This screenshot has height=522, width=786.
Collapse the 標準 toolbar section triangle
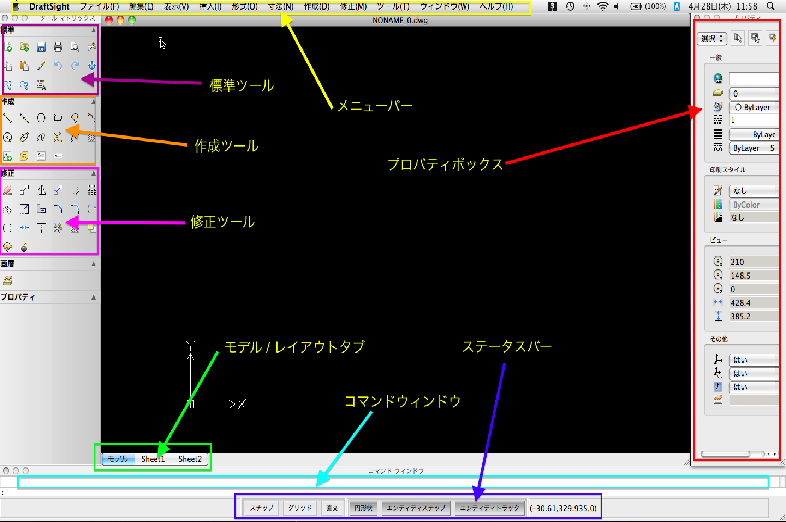(93, 30)
